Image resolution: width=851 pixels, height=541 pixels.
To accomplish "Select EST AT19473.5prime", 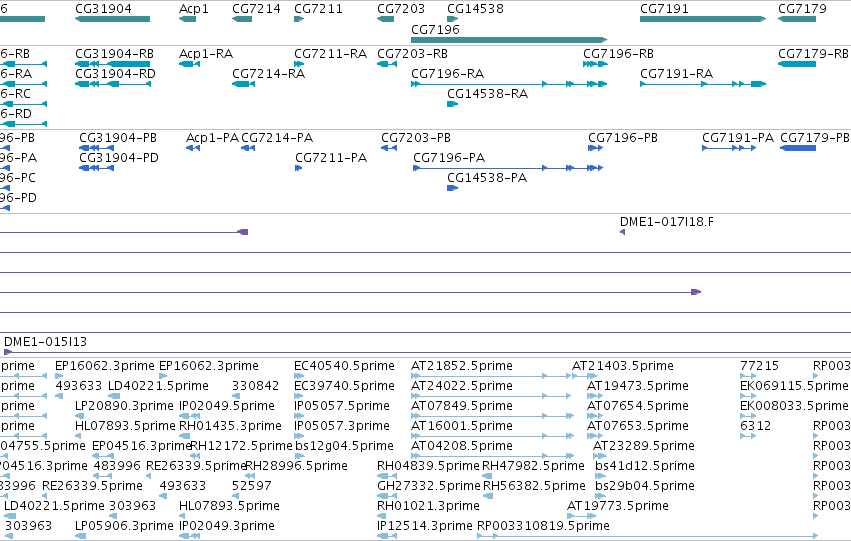I will (638, 386).
